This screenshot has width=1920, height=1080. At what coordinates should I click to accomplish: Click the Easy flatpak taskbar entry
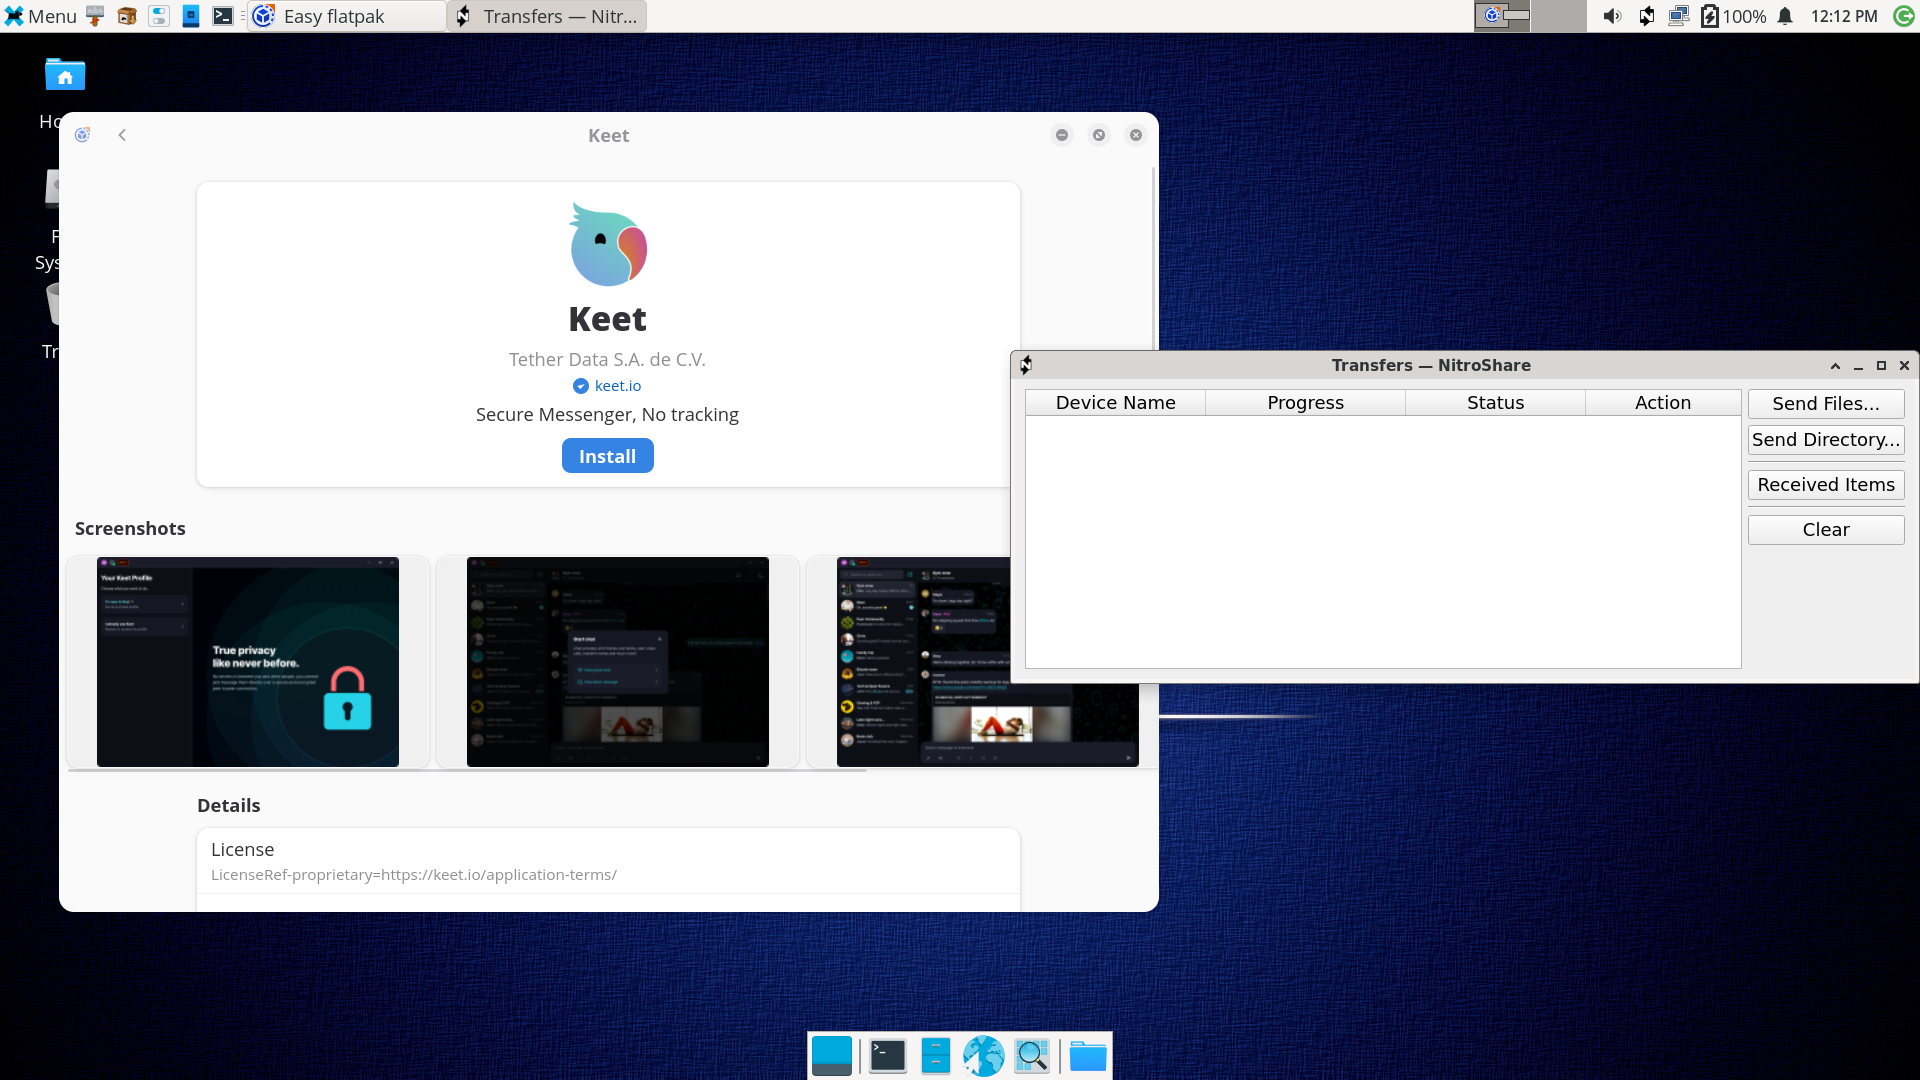coord(346,16)
